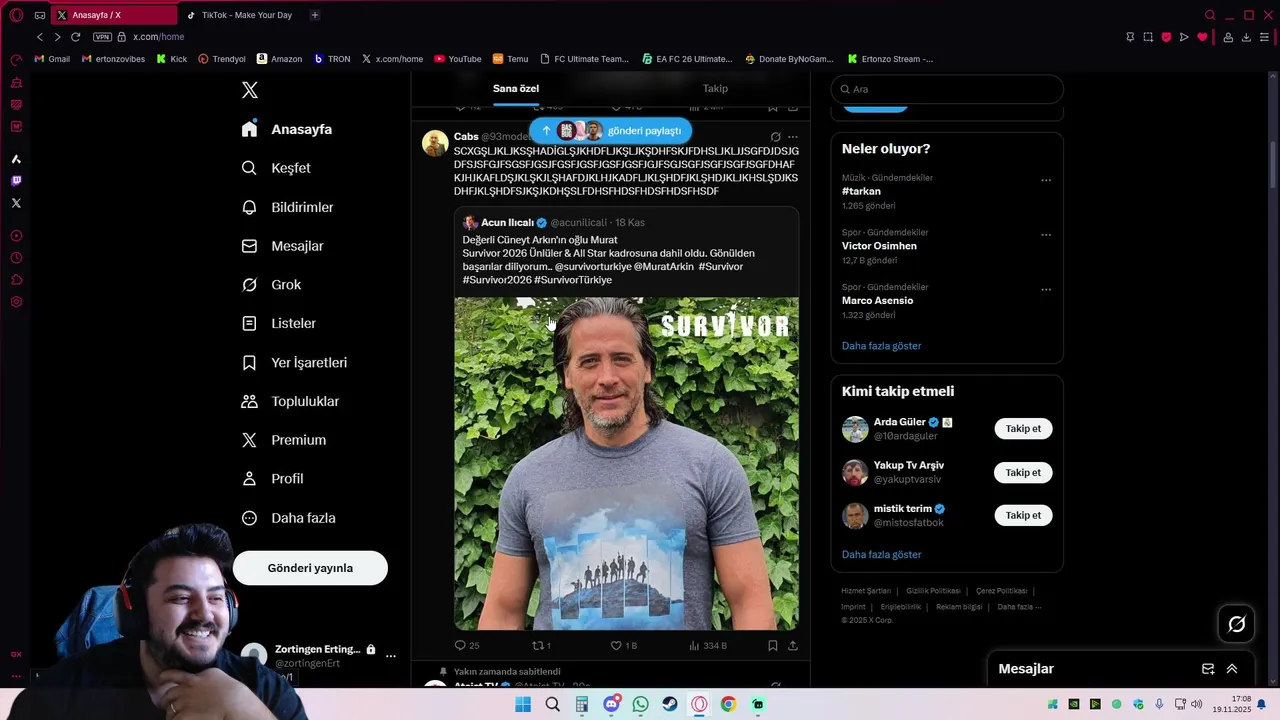This screenshot has width=1280, height=720.
Task: Toggle the browser VPN badge
Action: click(102, 37)
